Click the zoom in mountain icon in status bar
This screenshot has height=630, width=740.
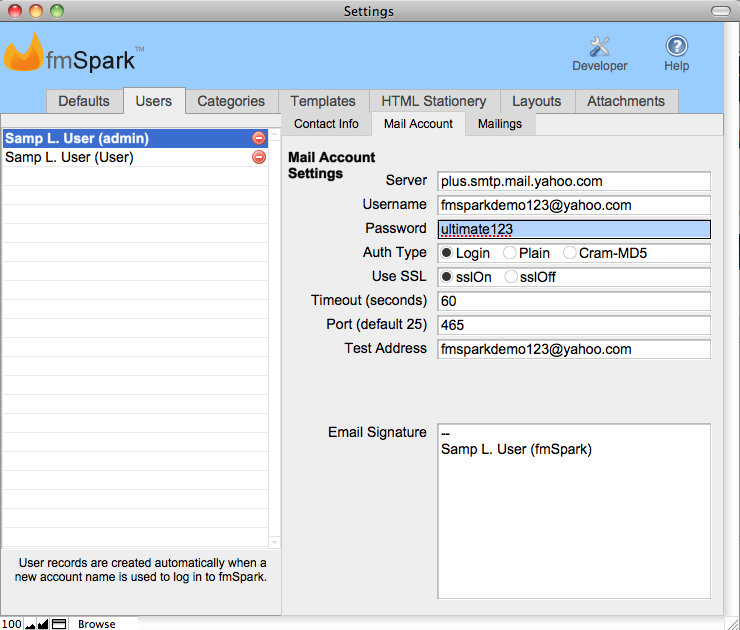43,624
